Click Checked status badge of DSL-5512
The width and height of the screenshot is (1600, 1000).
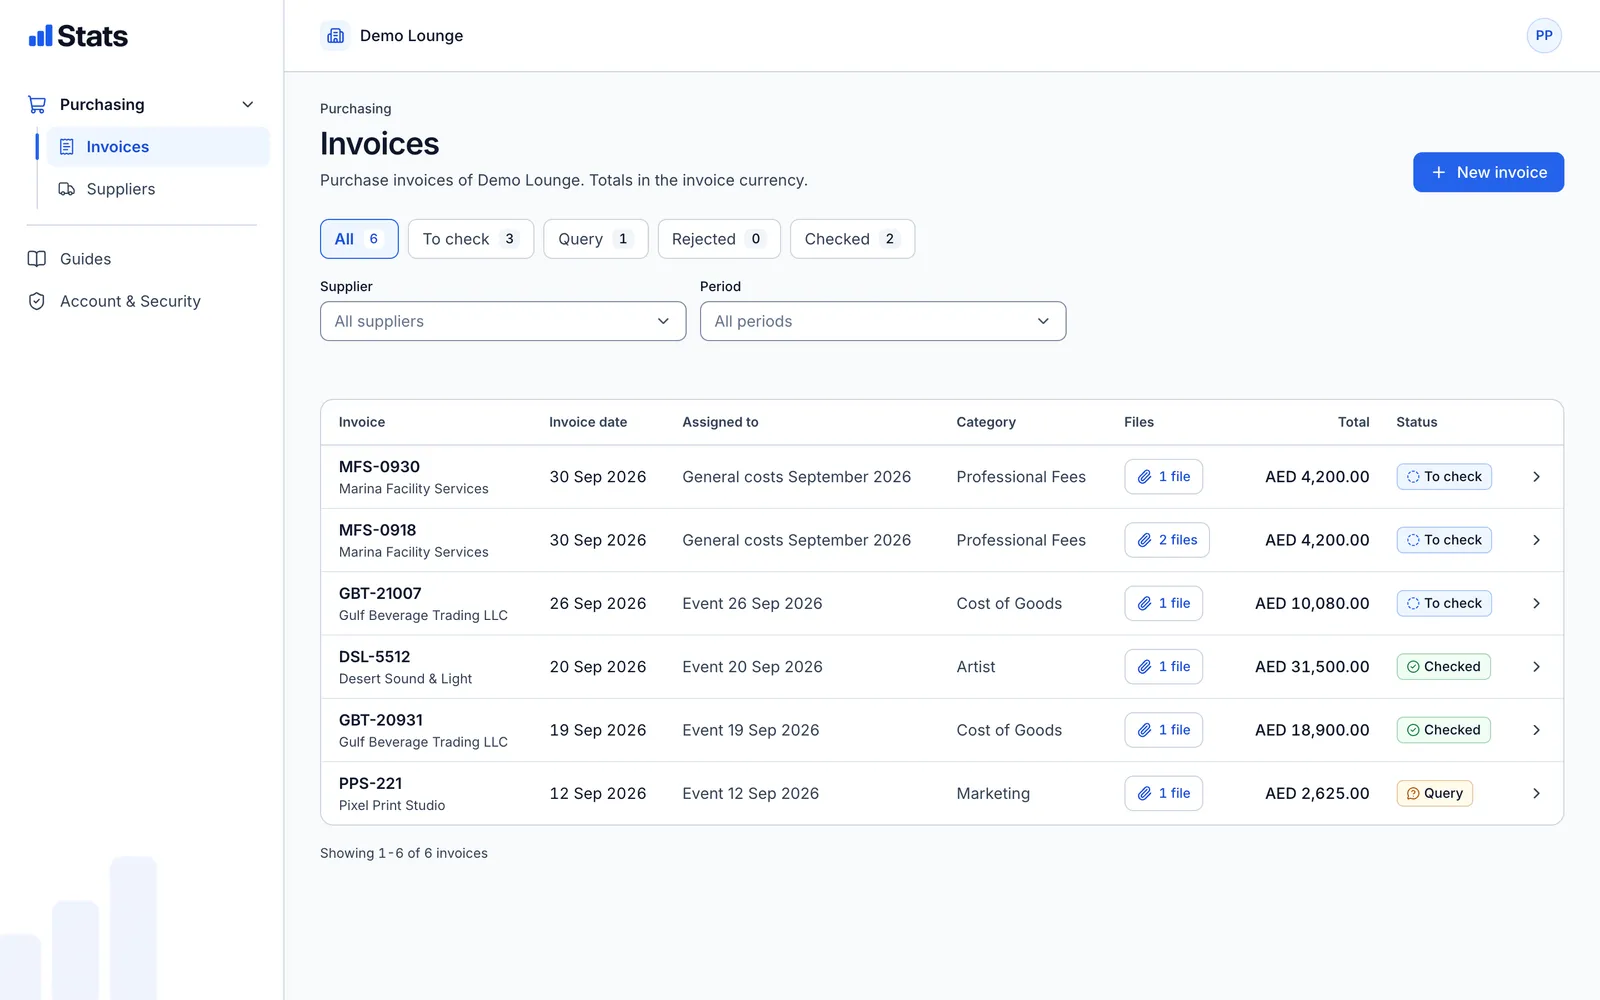(x=1443, y=667)
